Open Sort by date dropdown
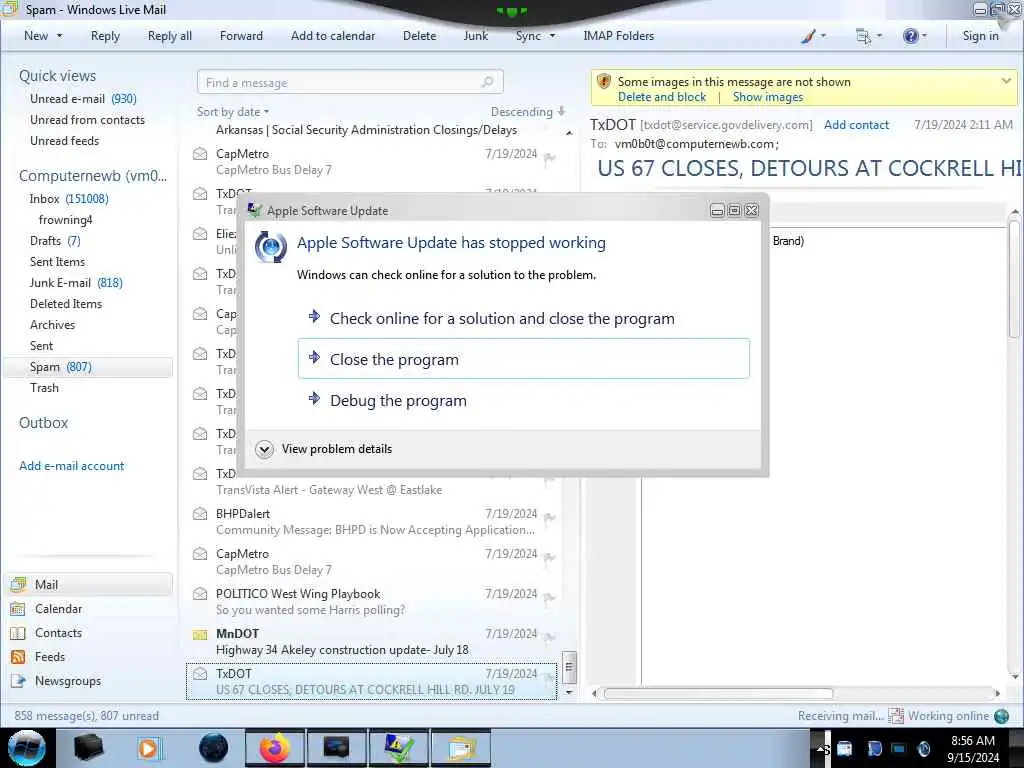The height and width of the screenshot is (768, 1024). (x=233, y=112)
